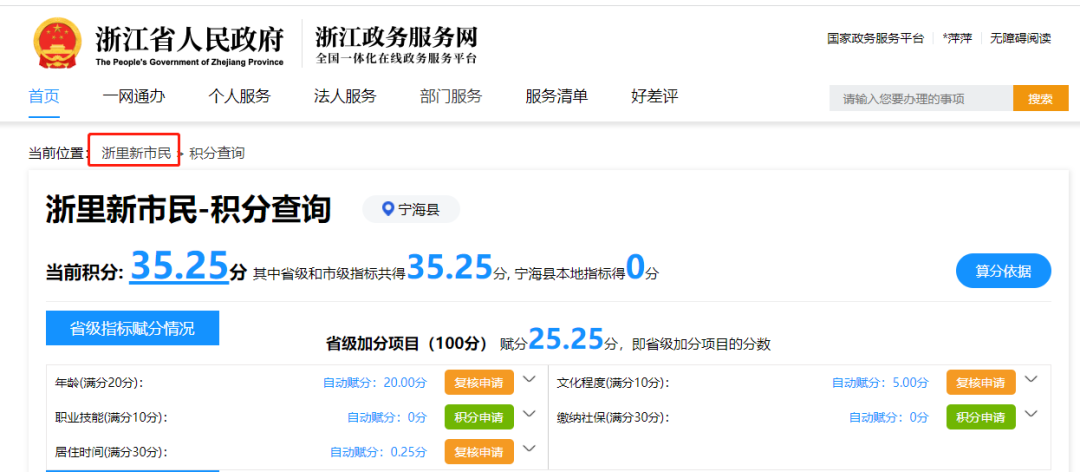Viewport: 1080px width, 472px height.
Task: Click the provincial score value 25.25
Action: coord(566,338)
